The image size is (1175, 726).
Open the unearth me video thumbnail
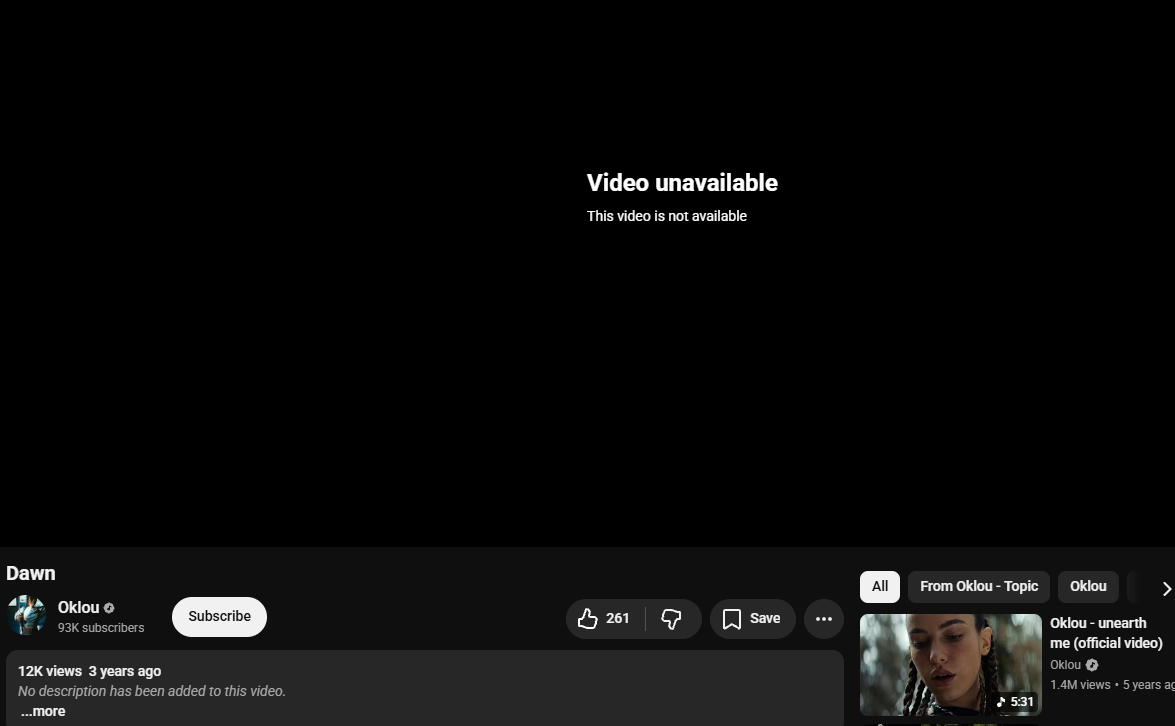click(950, 665)
